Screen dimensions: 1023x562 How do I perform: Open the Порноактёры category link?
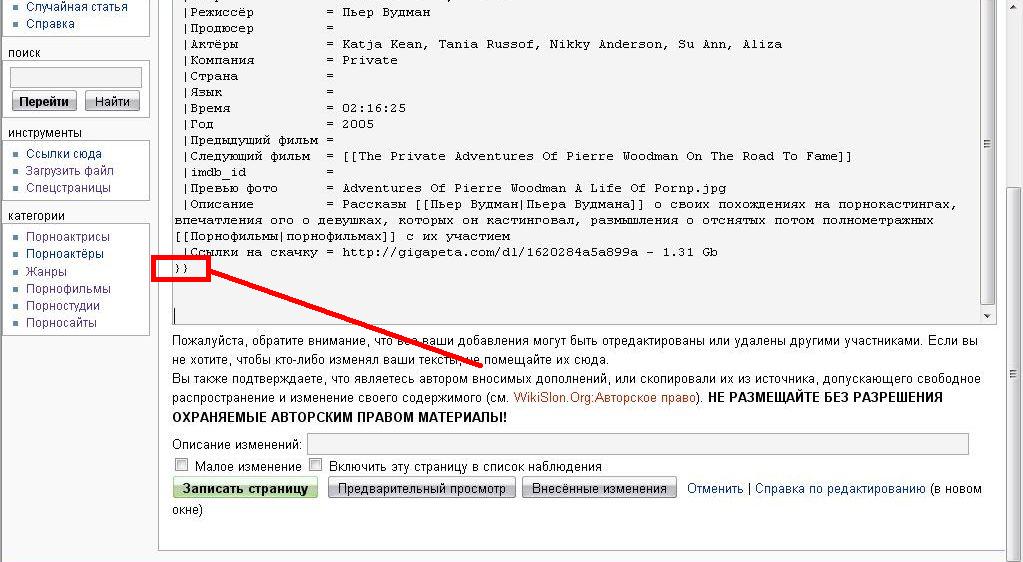[x=65, y=254]
